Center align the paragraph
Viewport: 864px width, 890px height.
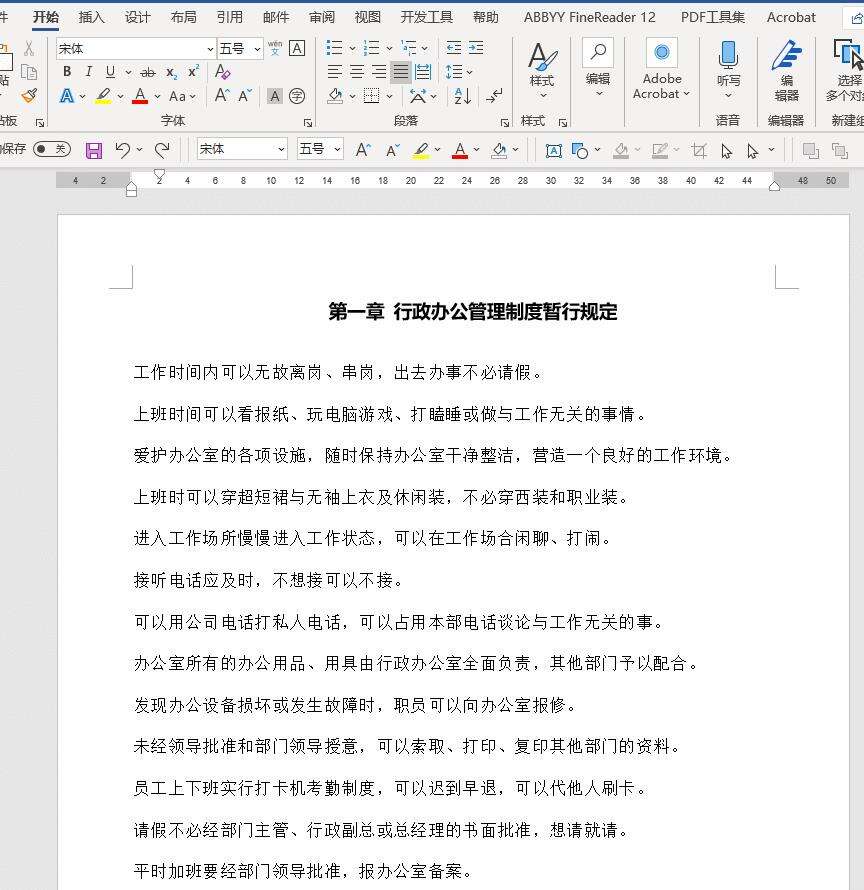[x=356, y=72]
